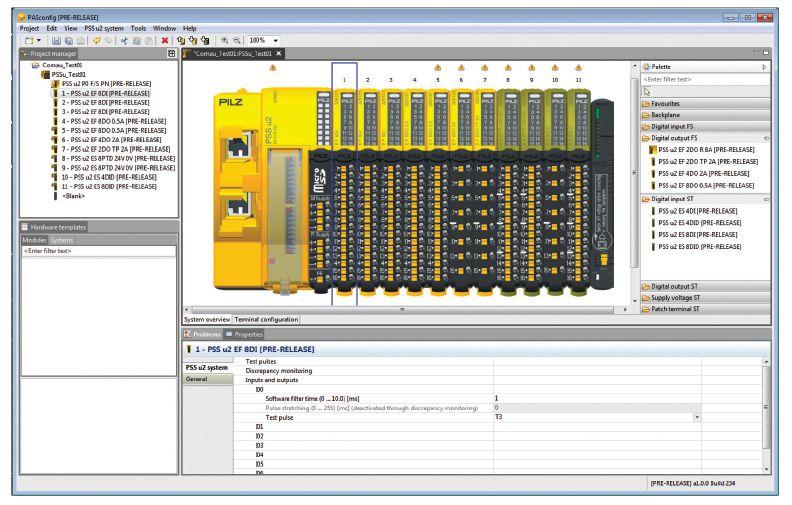Click the Save floppy disk icon

pos(56,40)
